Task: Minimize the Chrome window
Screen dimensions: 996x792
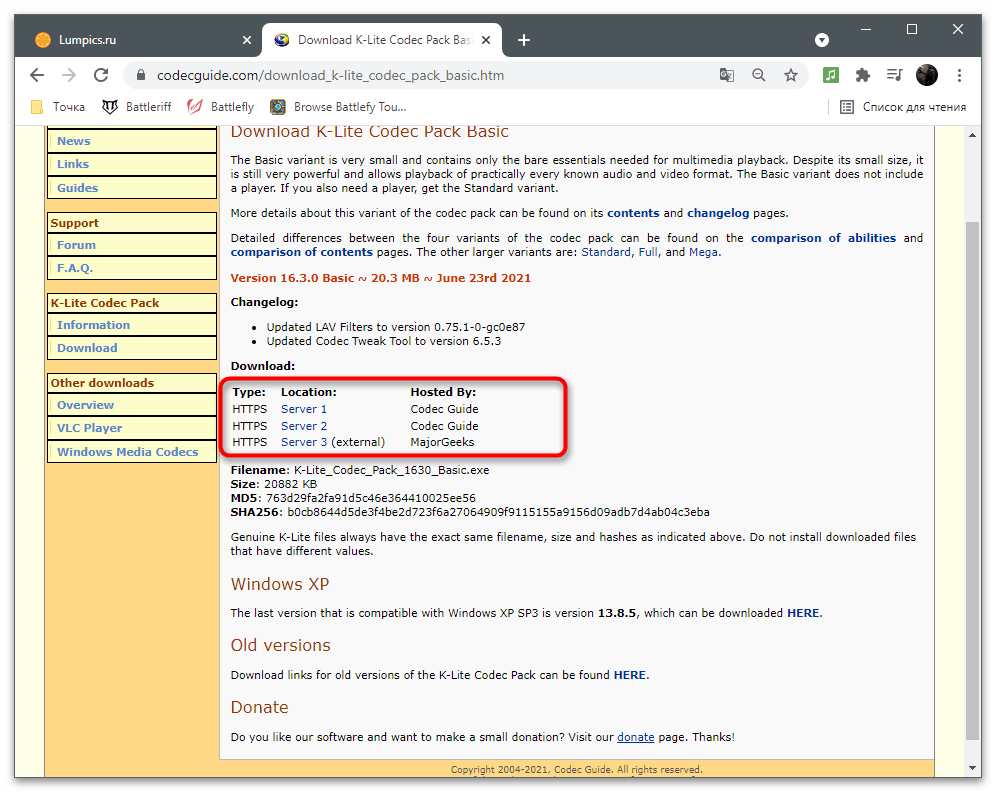Action: click(x=866, y=29)
